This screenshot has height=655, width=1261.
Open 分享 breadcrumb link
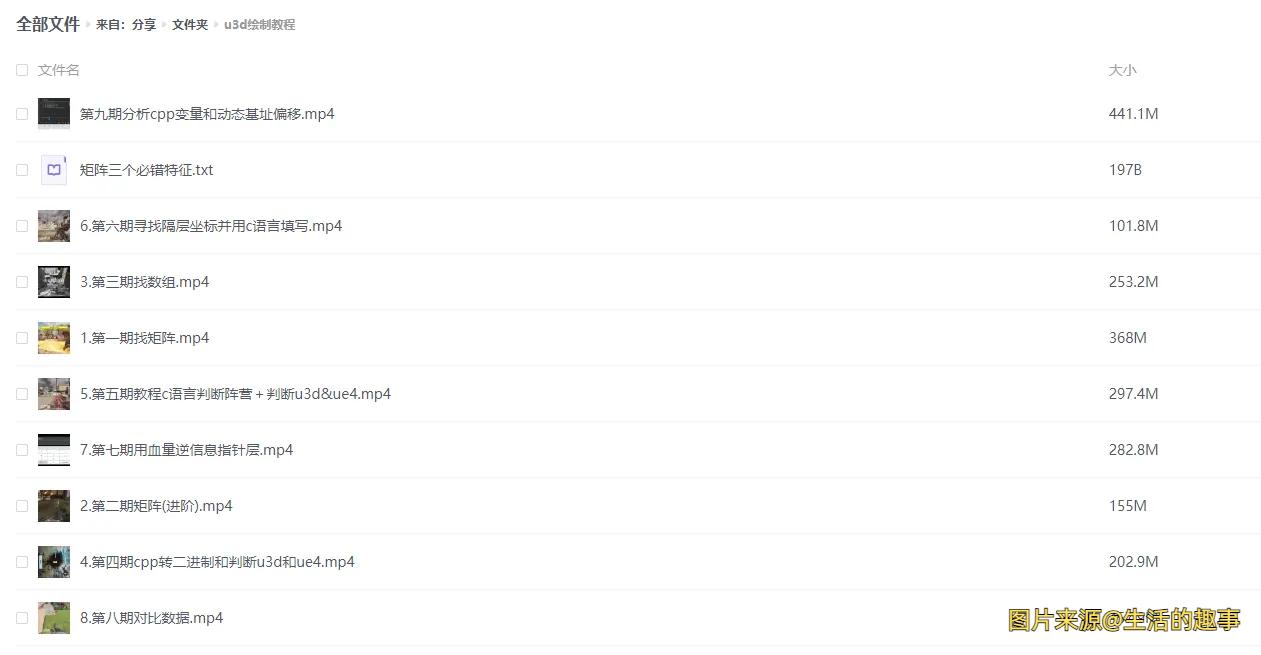144,25
